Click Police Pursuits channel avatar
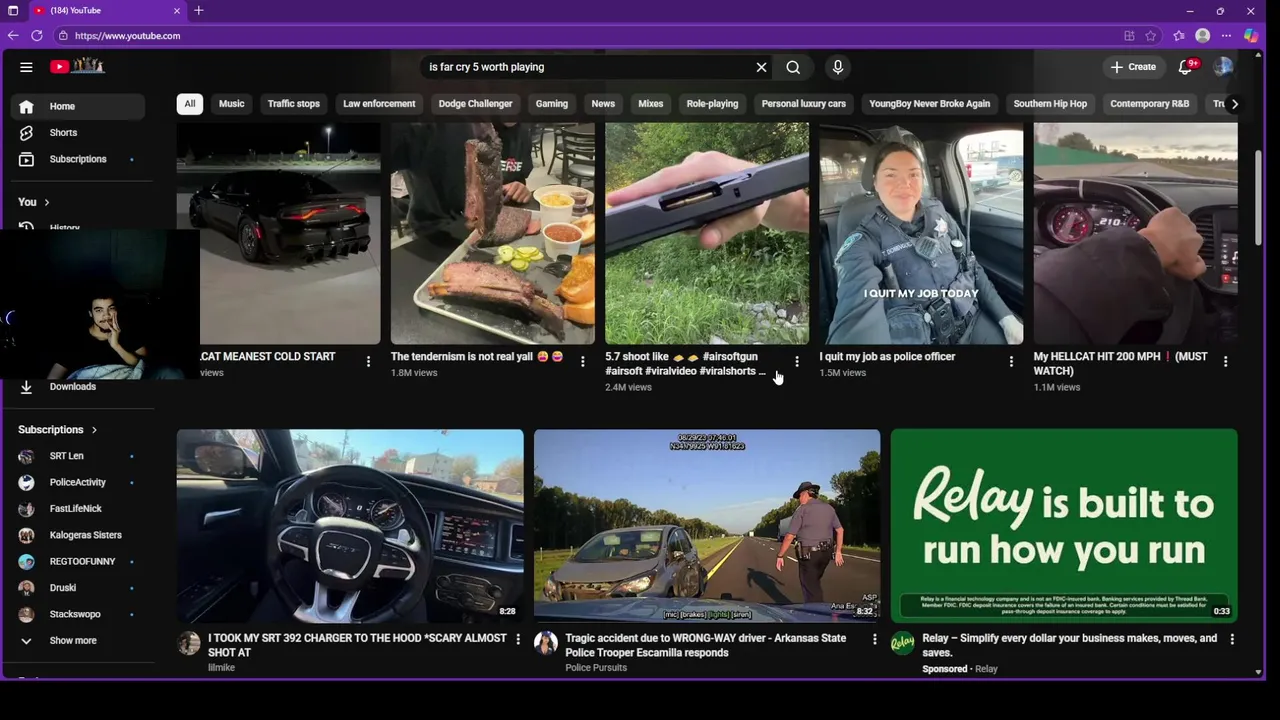Image resolution: width=1280 pixels, height=720 pixels. [546, 643]
